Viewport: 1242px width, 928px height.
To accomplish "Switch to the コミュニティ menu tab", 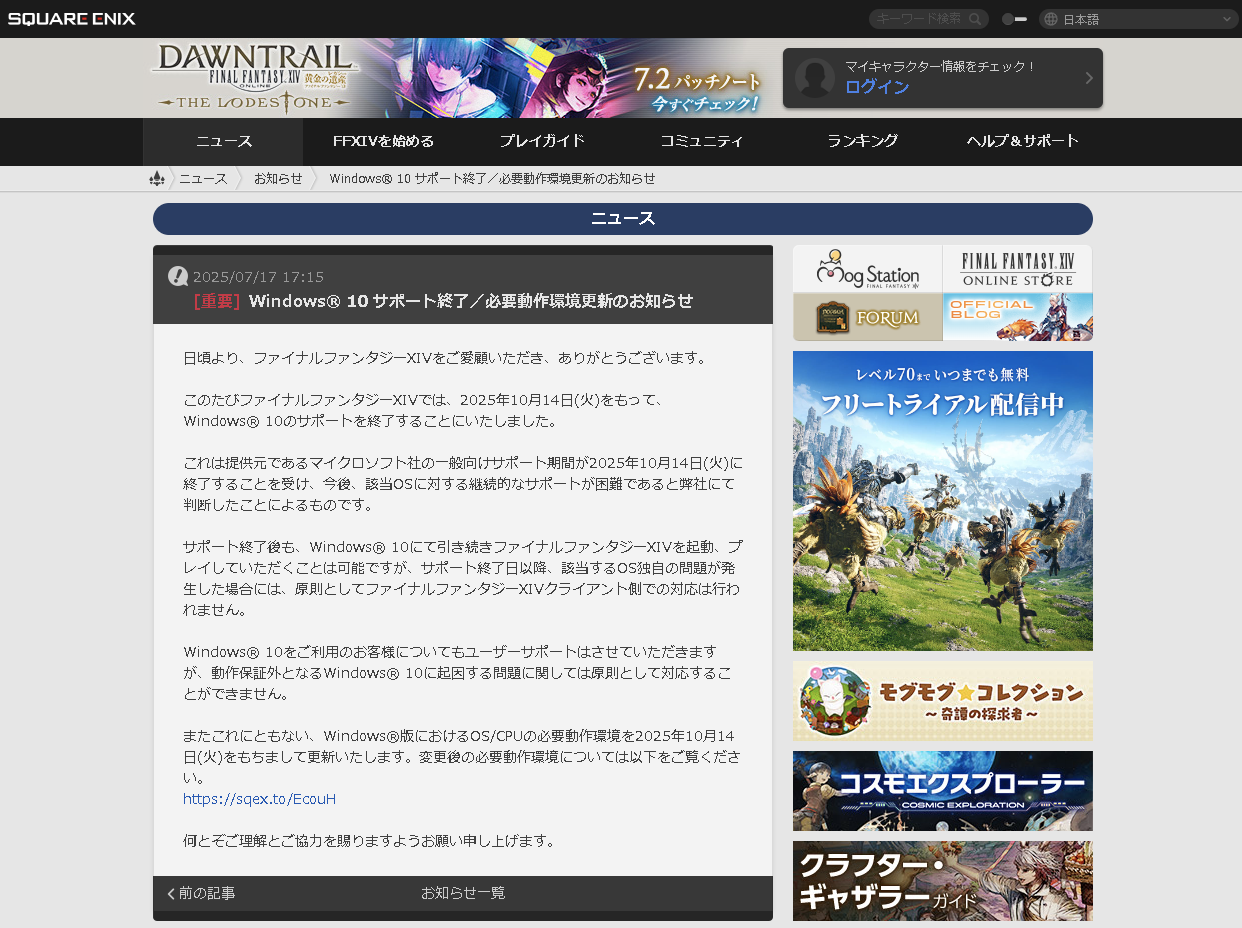I will coord(701,142).
